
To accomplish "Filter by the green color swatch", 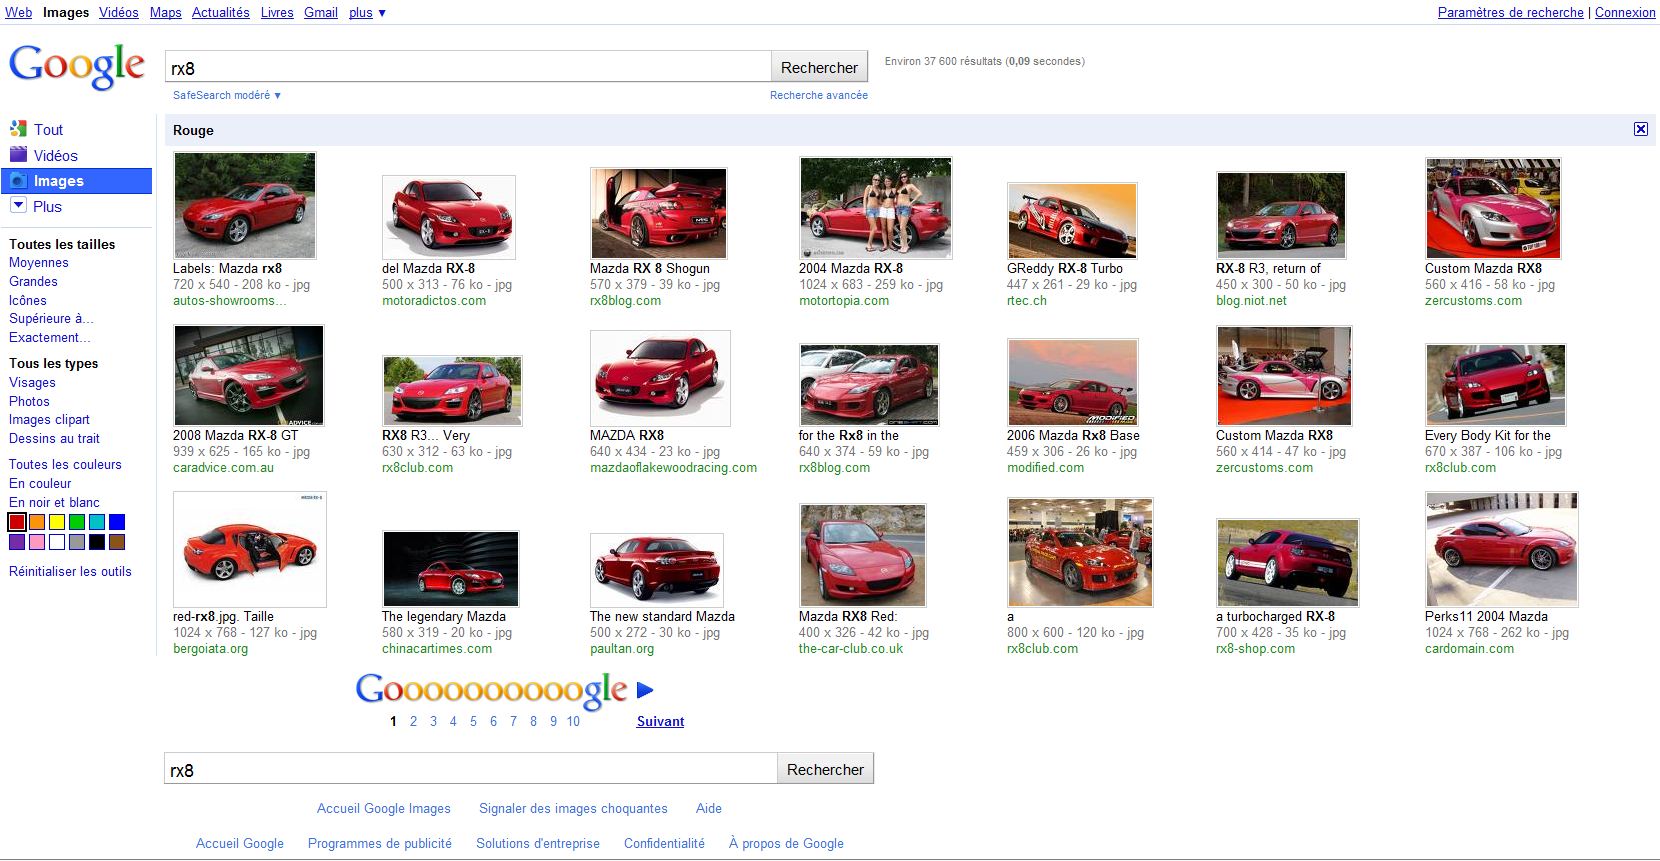I will tap(77, 522).
